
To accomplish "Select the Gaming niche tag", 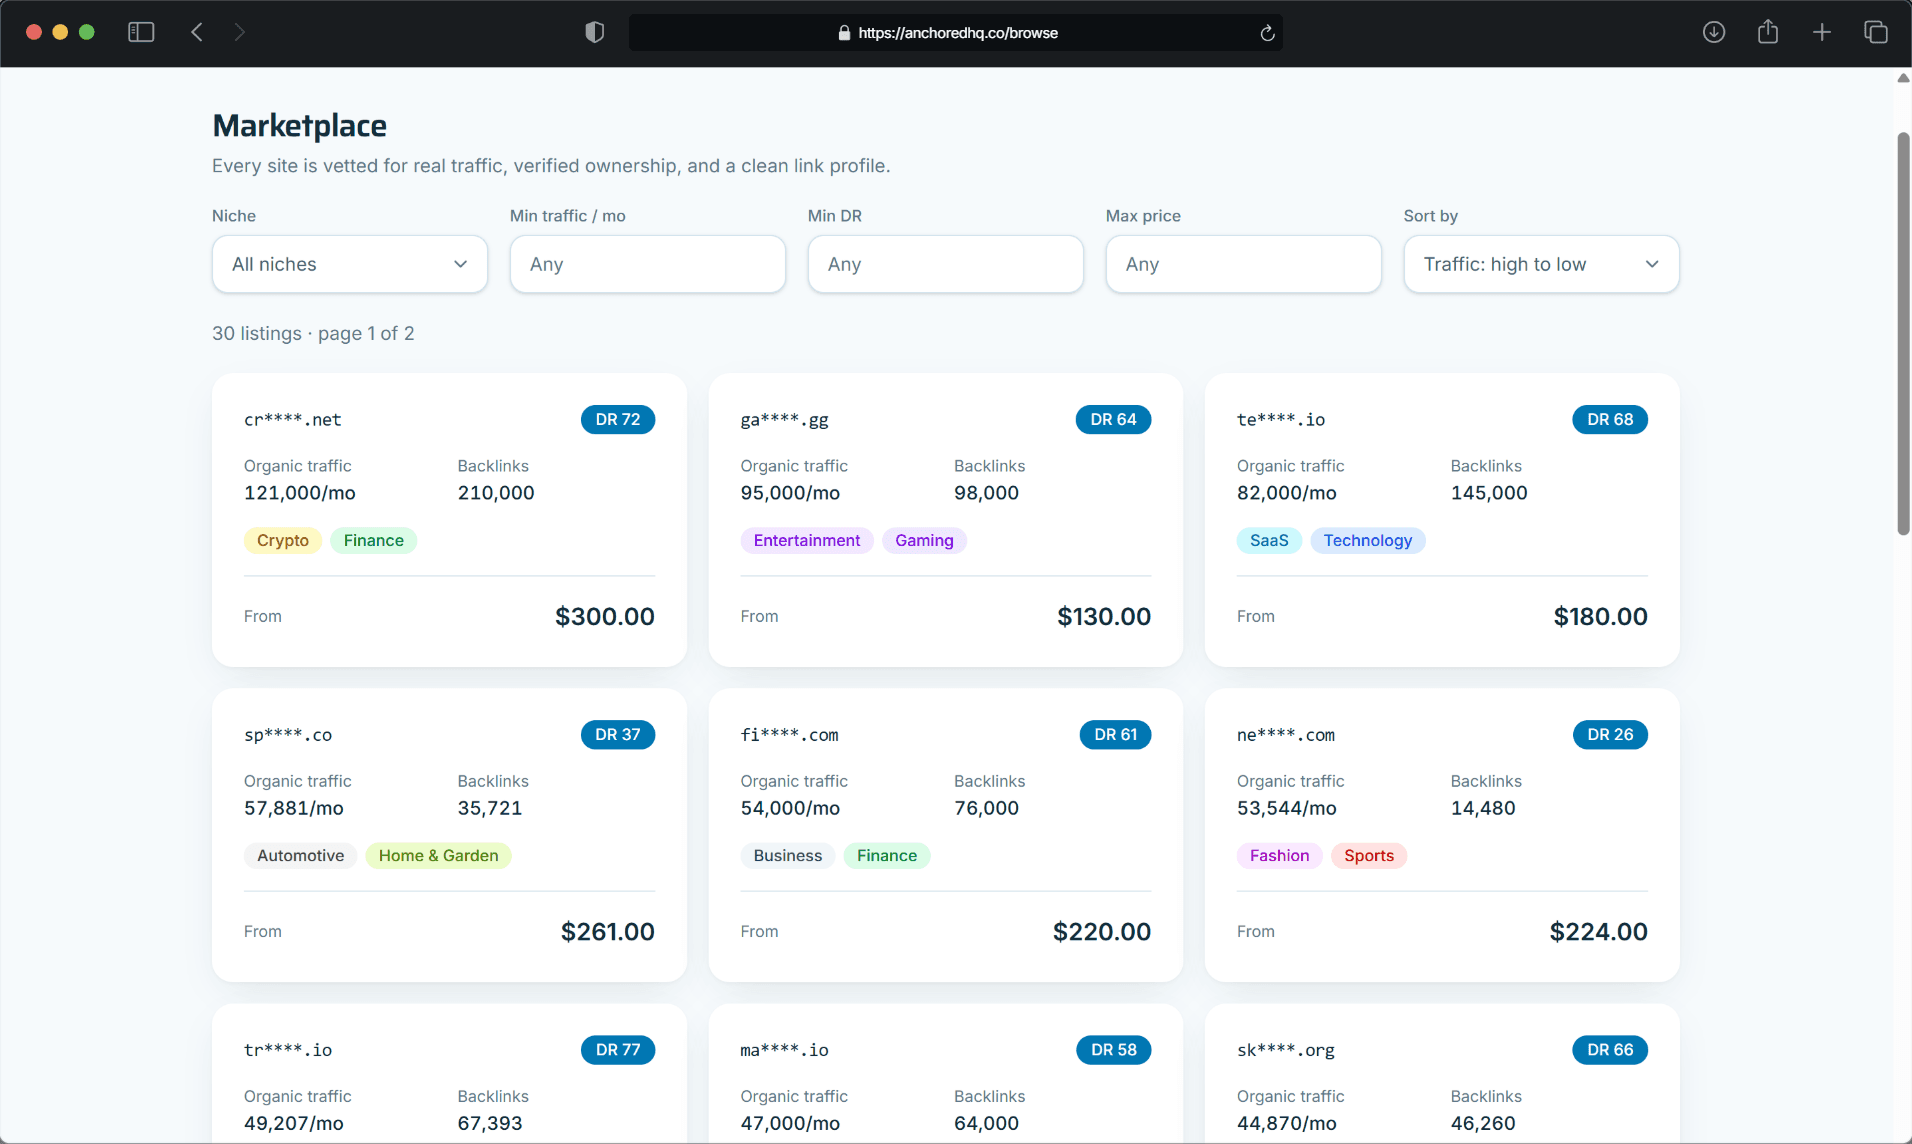I will (x=924, y=541).
